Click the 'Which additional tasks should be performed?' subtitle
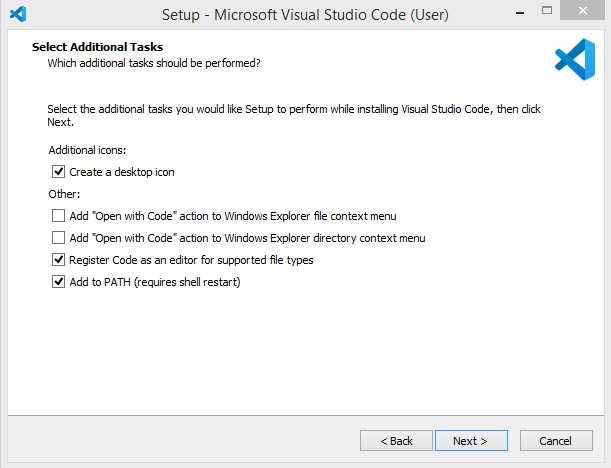 pos(154,63)
